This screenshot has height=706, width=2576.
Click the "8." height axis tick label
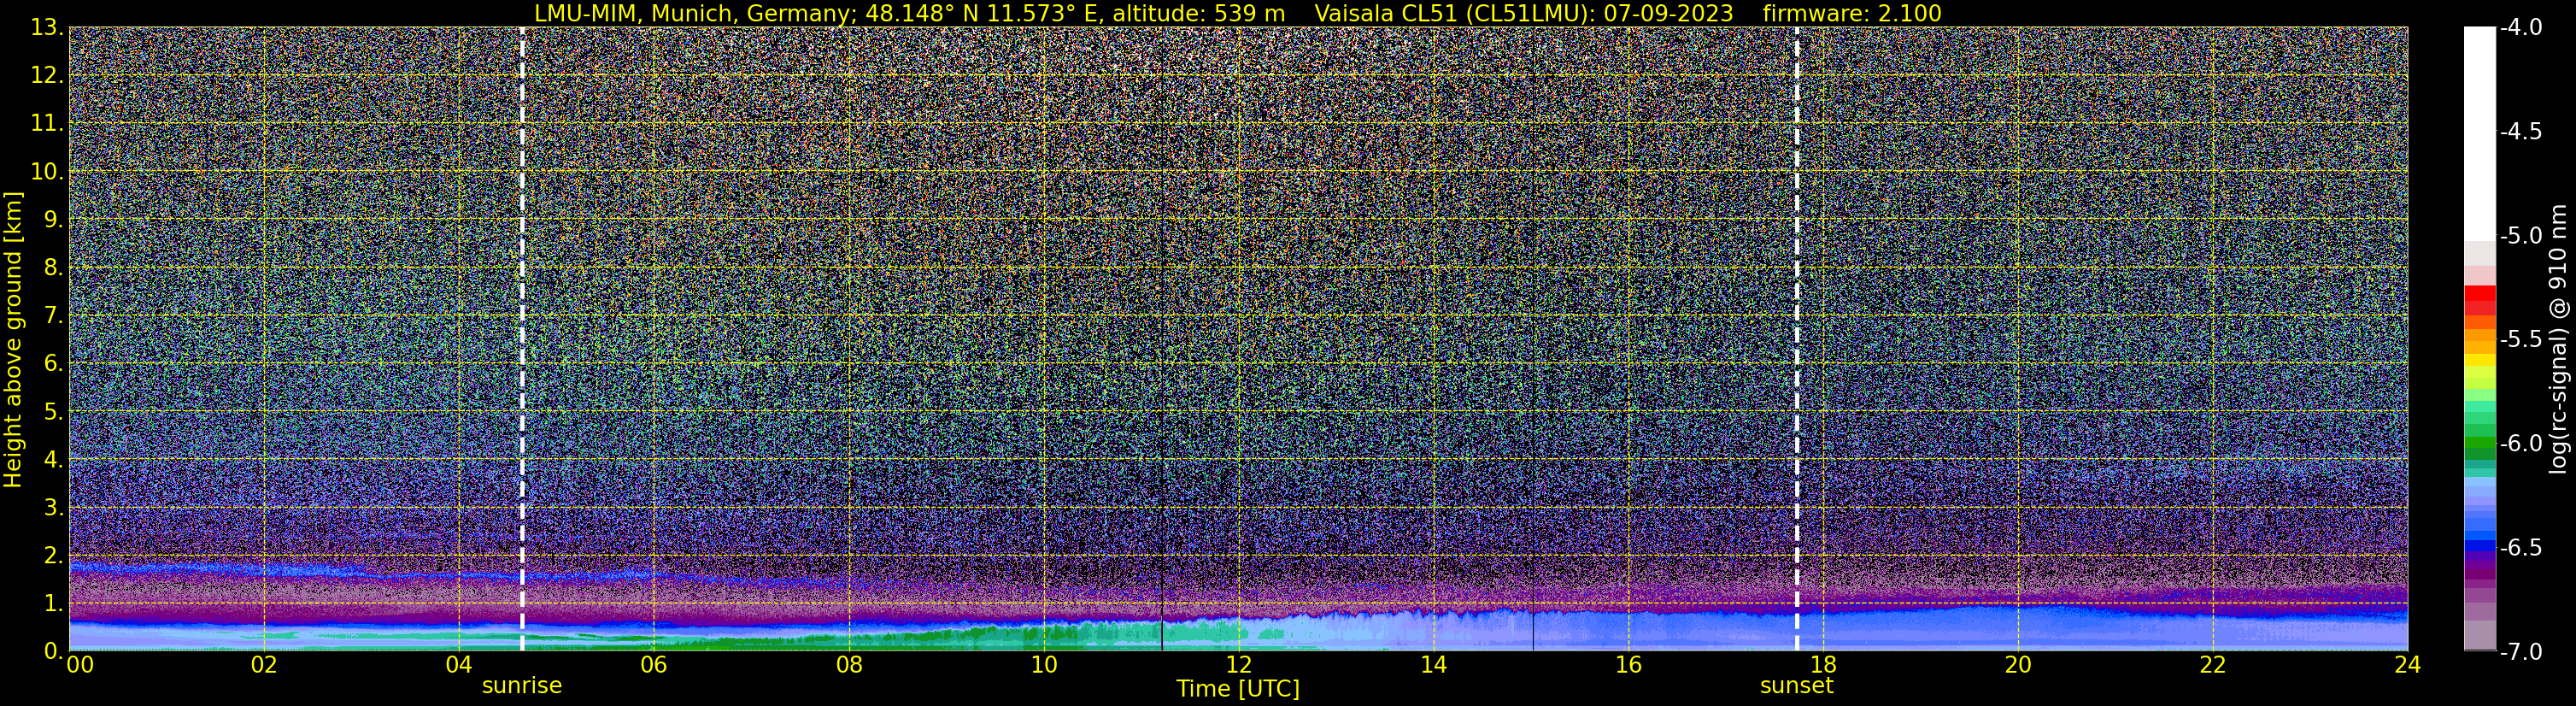54,268
